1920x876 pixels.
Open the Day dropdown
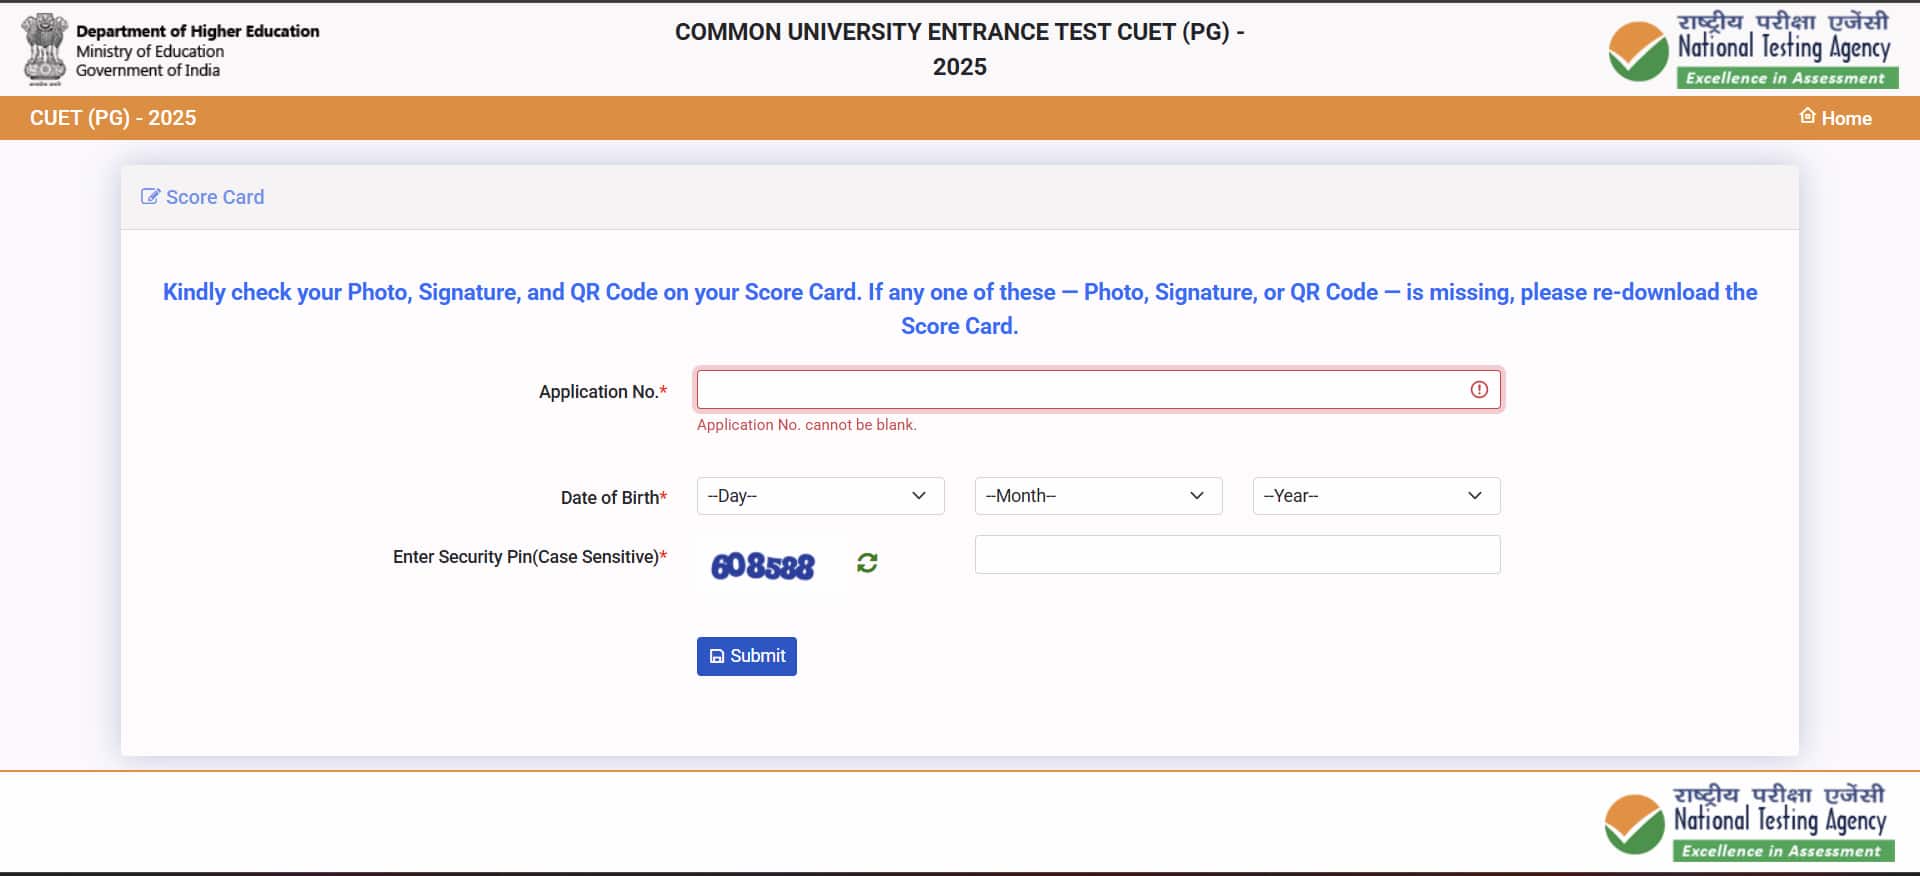pyautogui.click(x=820, y=496)
